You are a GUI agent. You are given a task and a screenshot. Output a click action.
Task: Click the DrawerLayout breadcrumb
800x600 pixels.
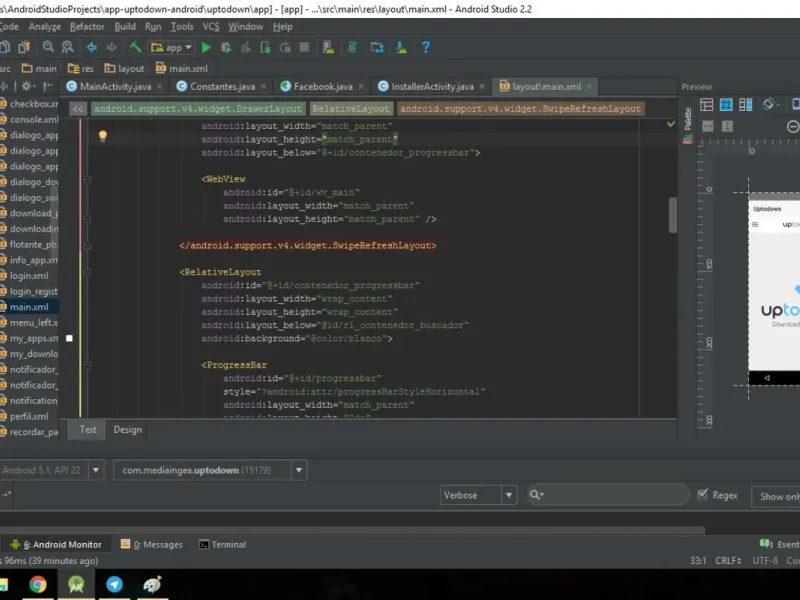[198, 109]
